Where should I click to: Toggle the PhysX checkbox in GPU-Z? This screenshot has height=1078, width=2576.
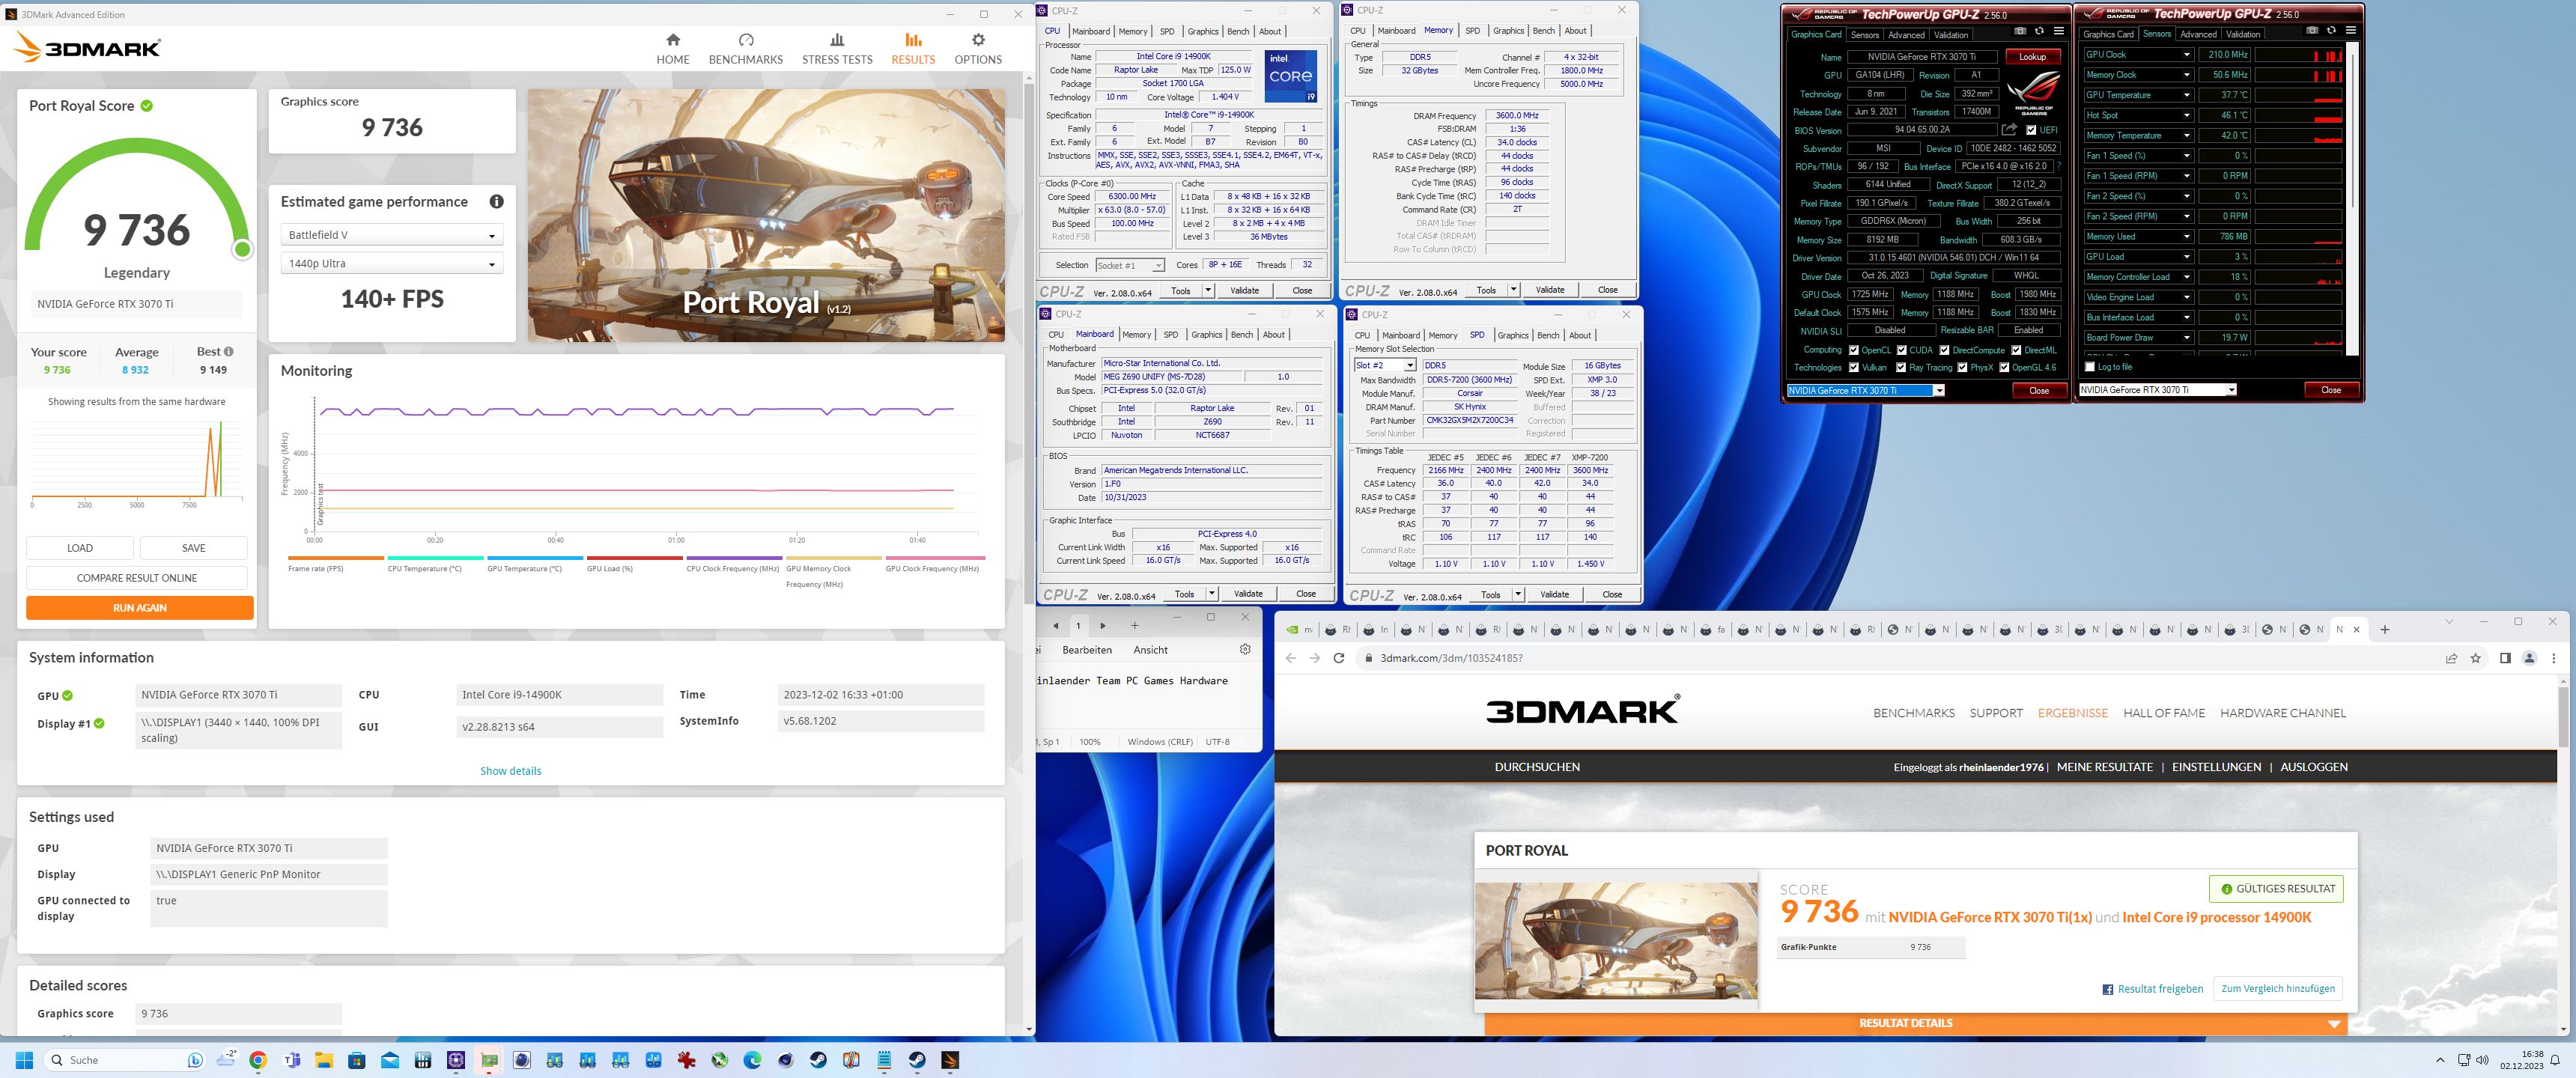1962,367
